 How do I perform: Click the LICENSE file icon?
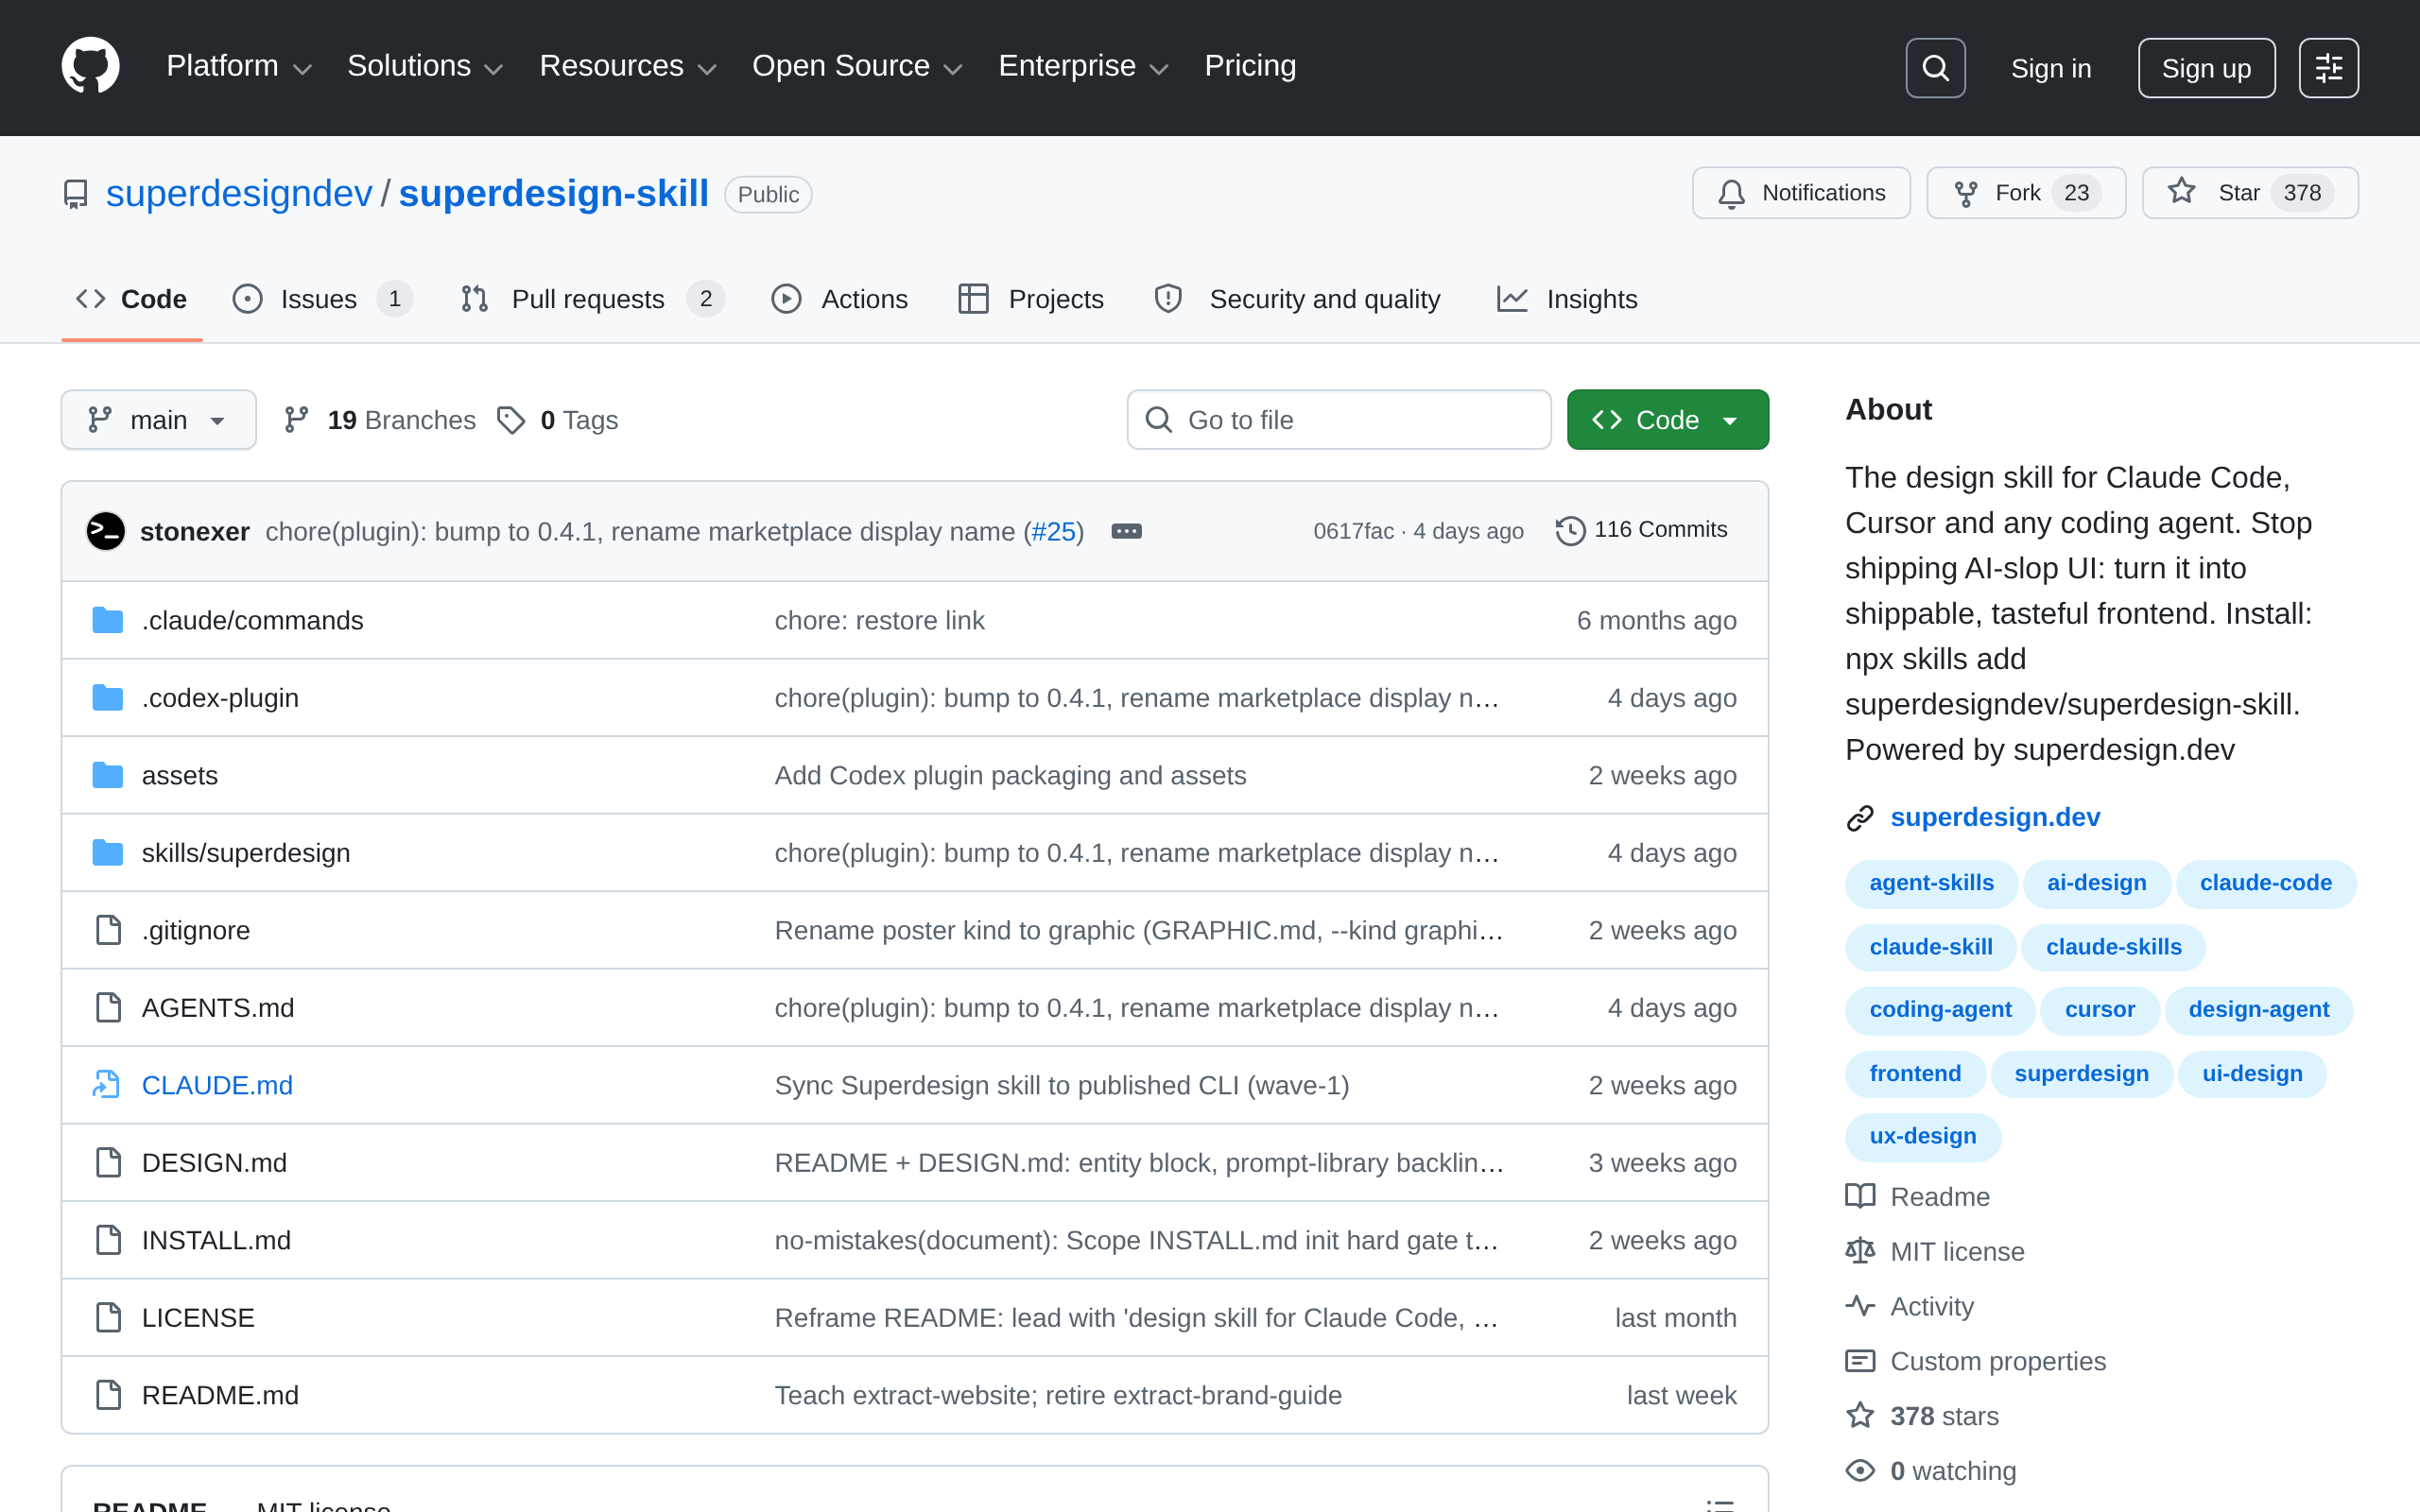pos(108,1318)
